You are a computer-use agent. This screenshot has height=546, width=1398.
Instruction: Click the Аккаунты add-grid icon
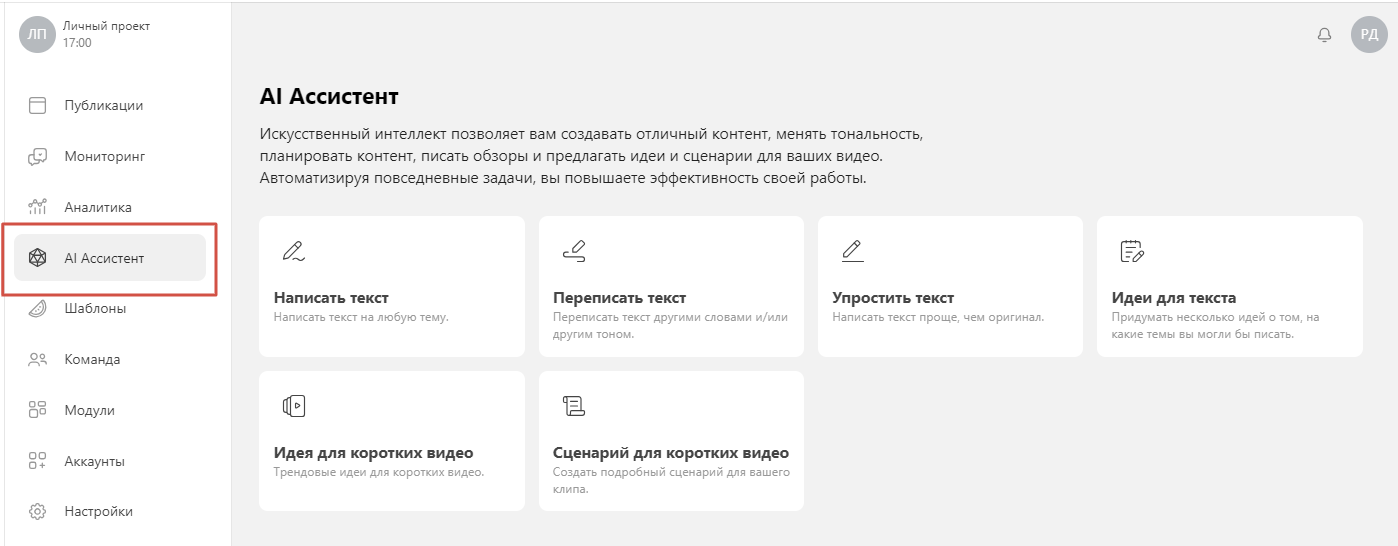tap(37, 461)
